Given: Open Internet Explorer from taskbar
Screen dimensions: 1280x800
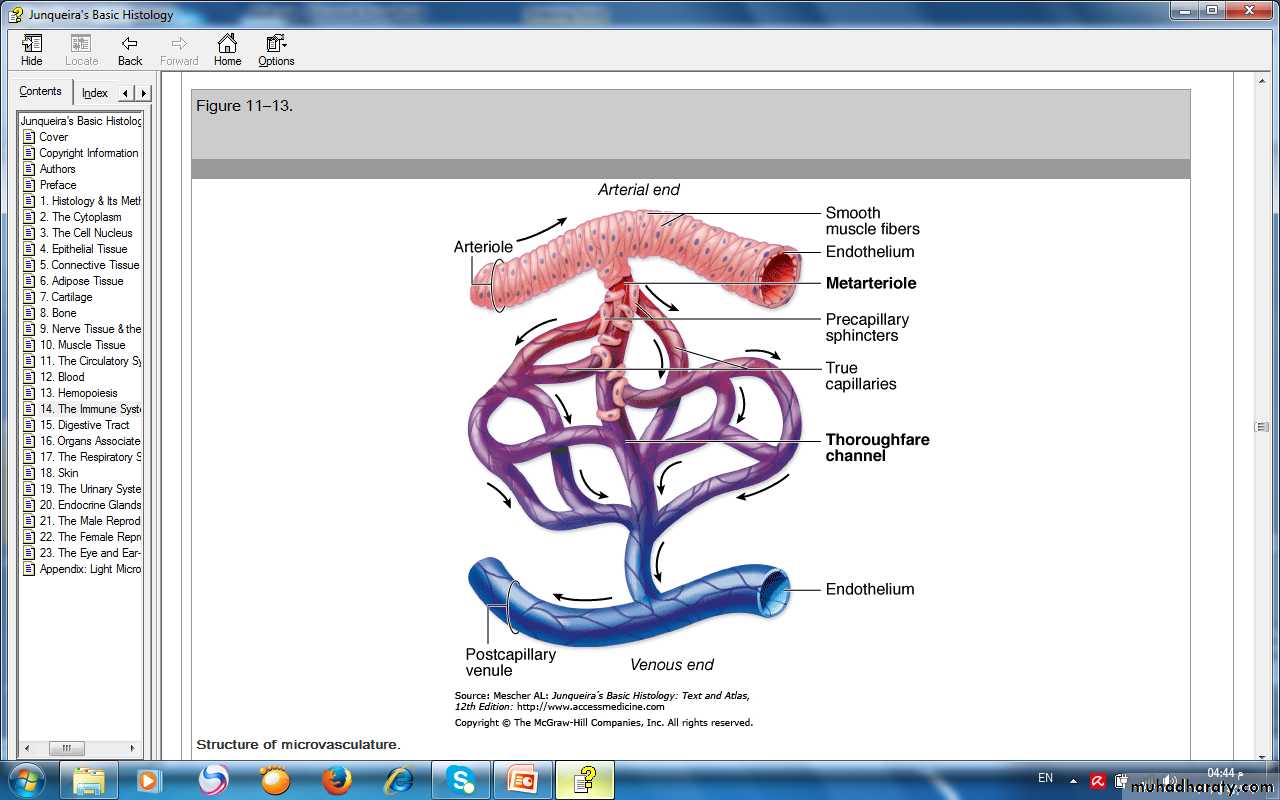Looking at the screenshot, I should tap(398, 779).
